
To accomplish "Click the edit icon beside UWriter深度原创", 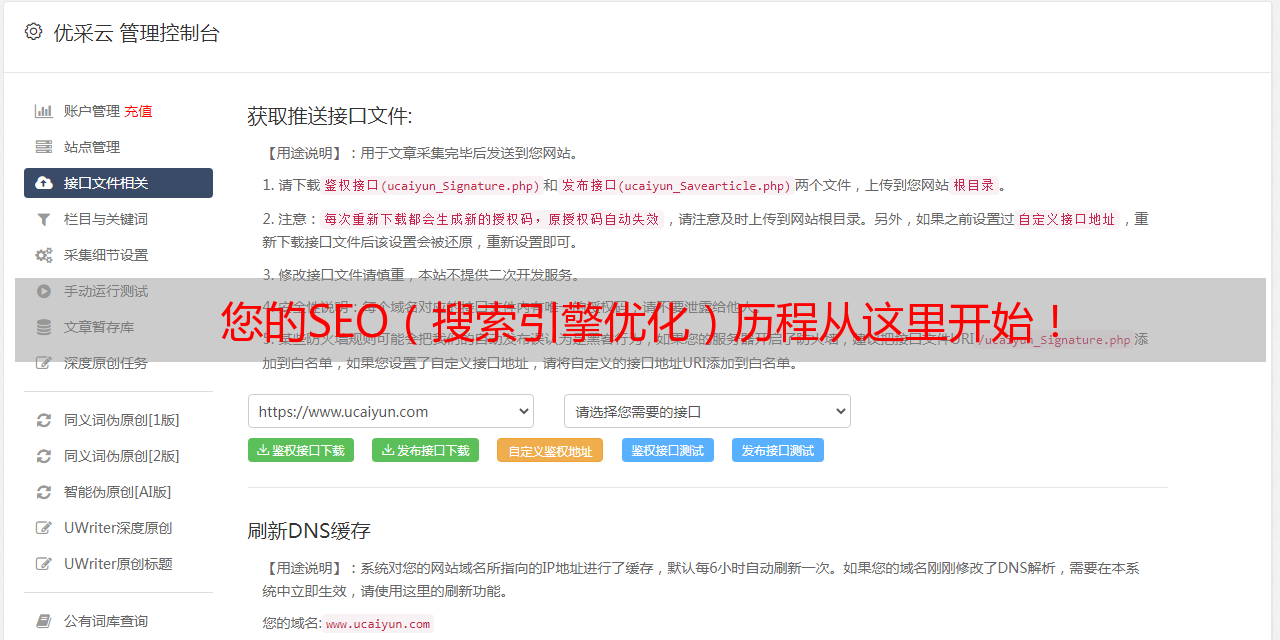I will tap(44, 528).
